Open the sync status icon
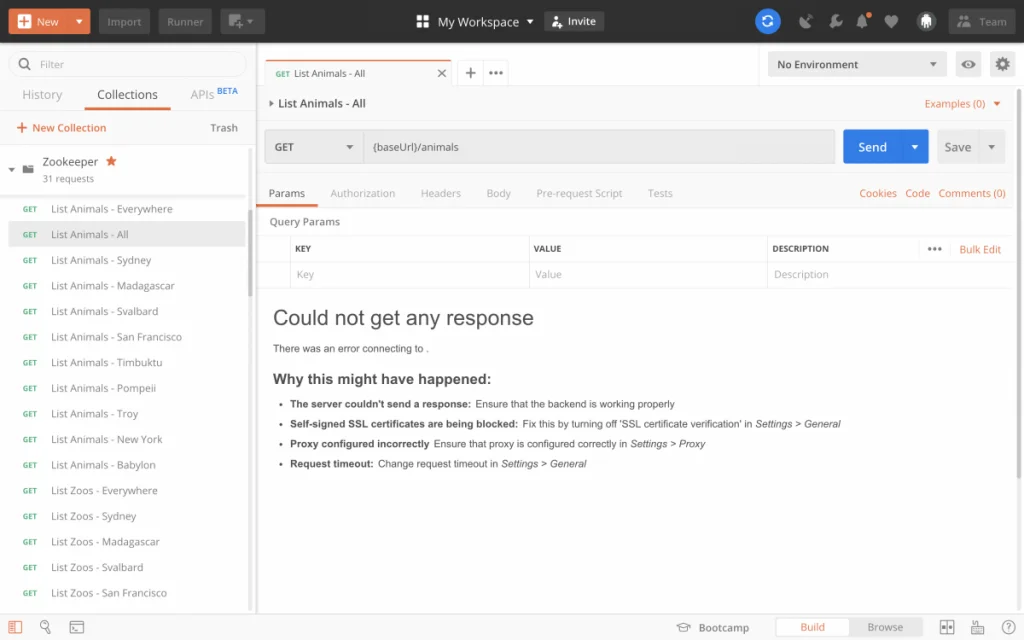 [767, 20]
